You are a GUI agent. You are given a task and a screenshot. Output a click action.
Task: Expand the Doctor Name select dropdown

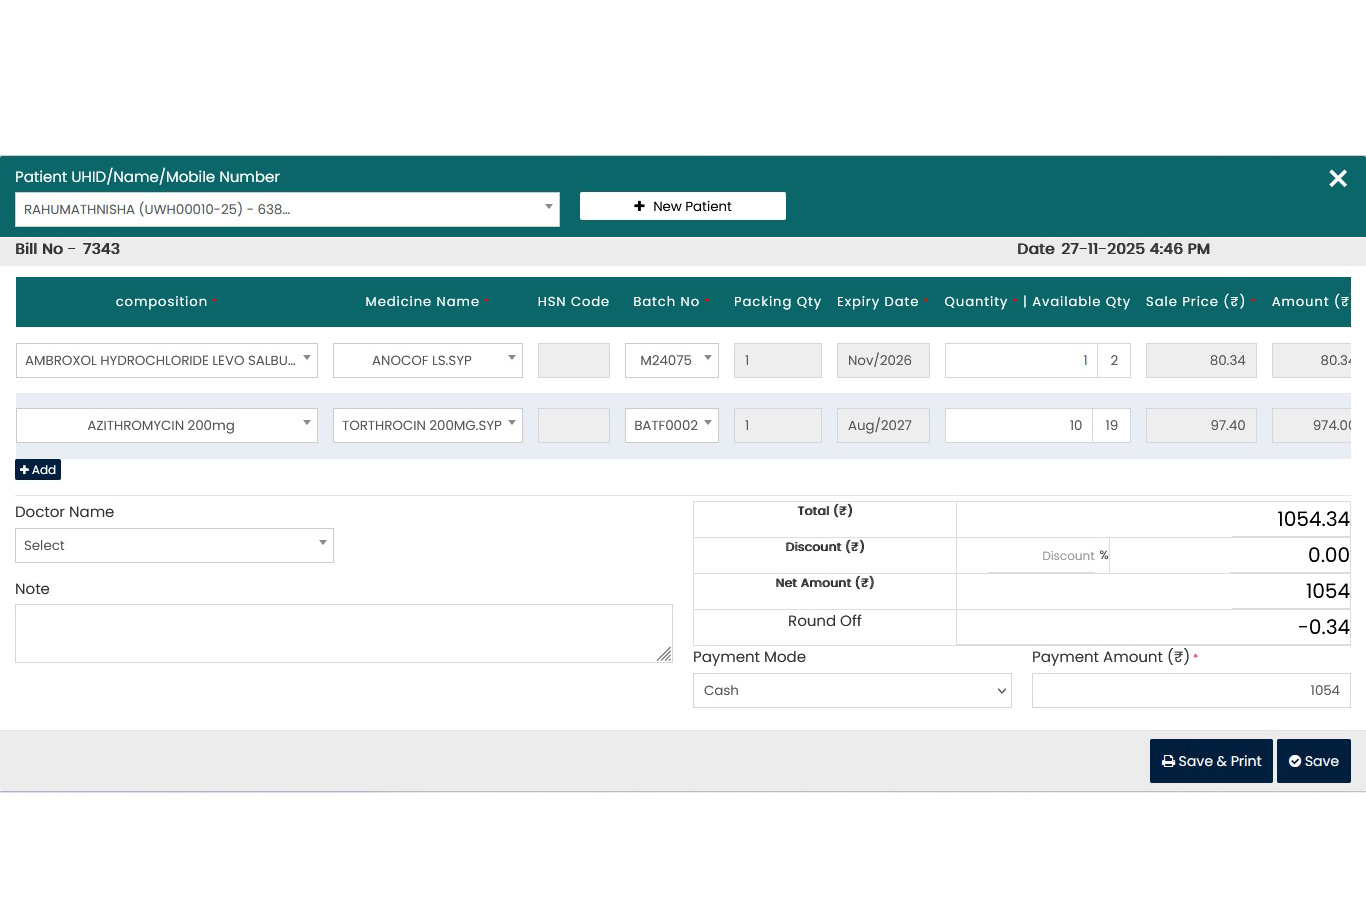[174, 546]
